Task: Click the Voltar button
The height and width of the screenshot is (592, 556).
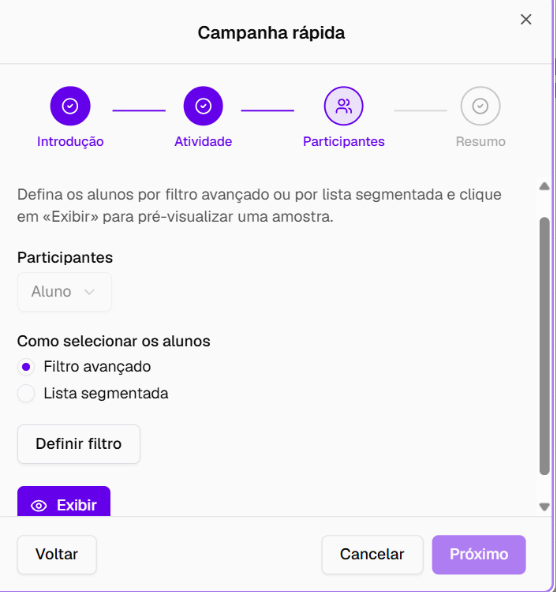Action: pos(57,555)
